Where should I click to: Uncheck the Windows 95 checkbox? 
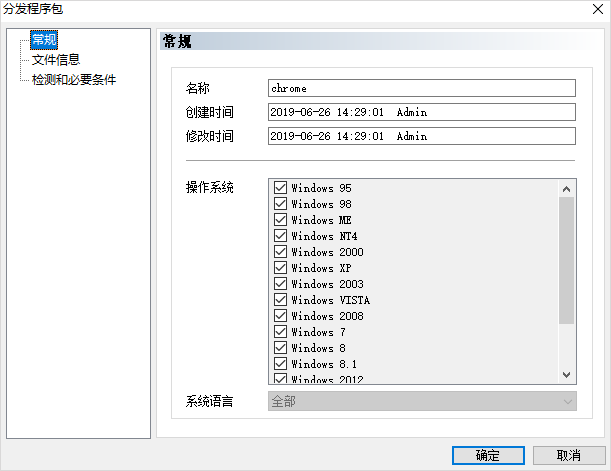(x=280, y=188)
